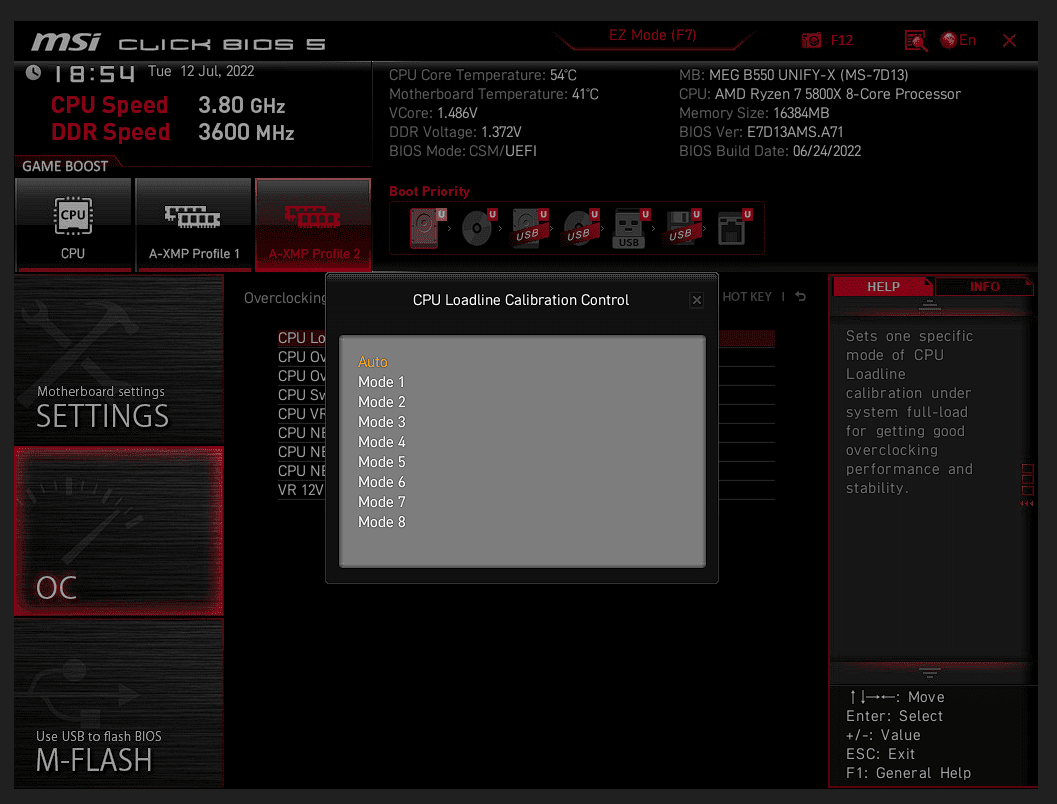
Task: Click the MSI logo
Action: [x=65, y=42]
